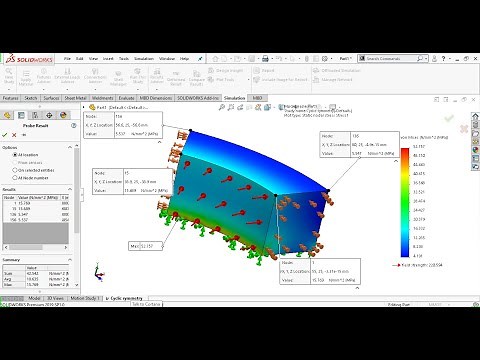Open the File menu
Viewport: 480px width, 360px height.
tap(67, 59)
